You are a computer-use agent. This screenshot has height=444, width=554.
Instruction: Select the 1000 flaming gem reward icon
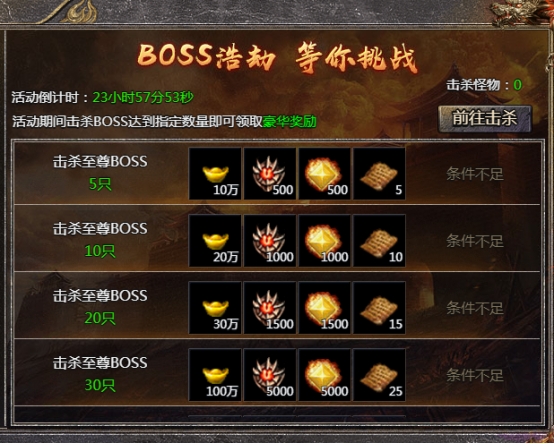pos(325,241)
